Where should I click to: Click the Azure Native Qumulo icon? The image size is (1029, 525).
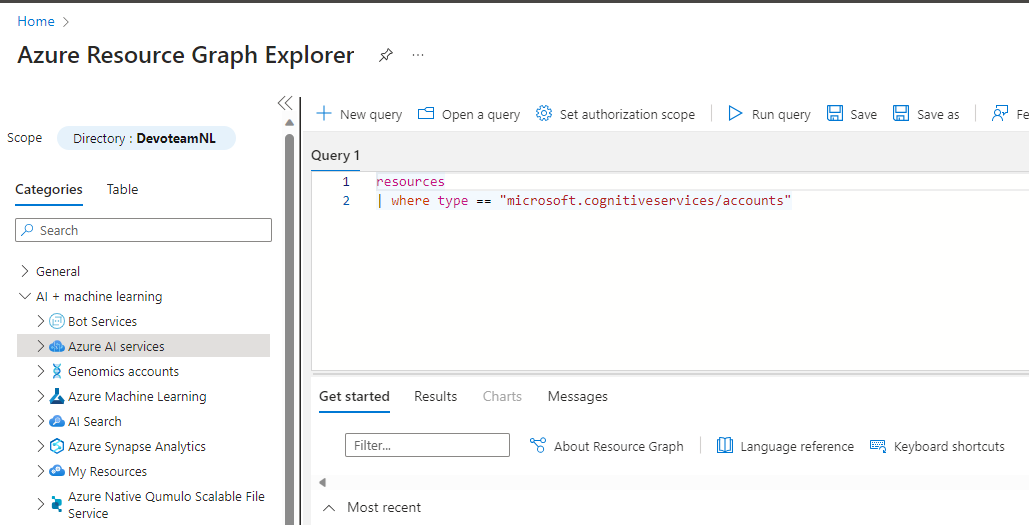(57, 505)
